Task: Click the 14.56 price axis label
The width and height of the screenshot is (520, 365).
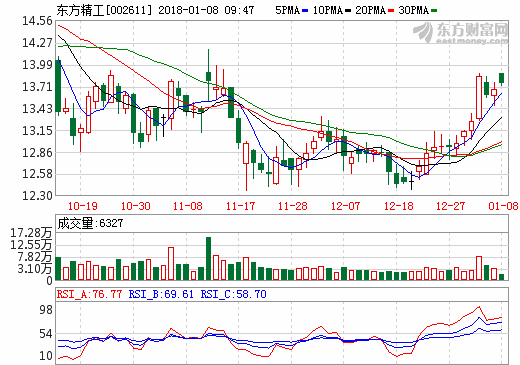Action: click(37, 21)
